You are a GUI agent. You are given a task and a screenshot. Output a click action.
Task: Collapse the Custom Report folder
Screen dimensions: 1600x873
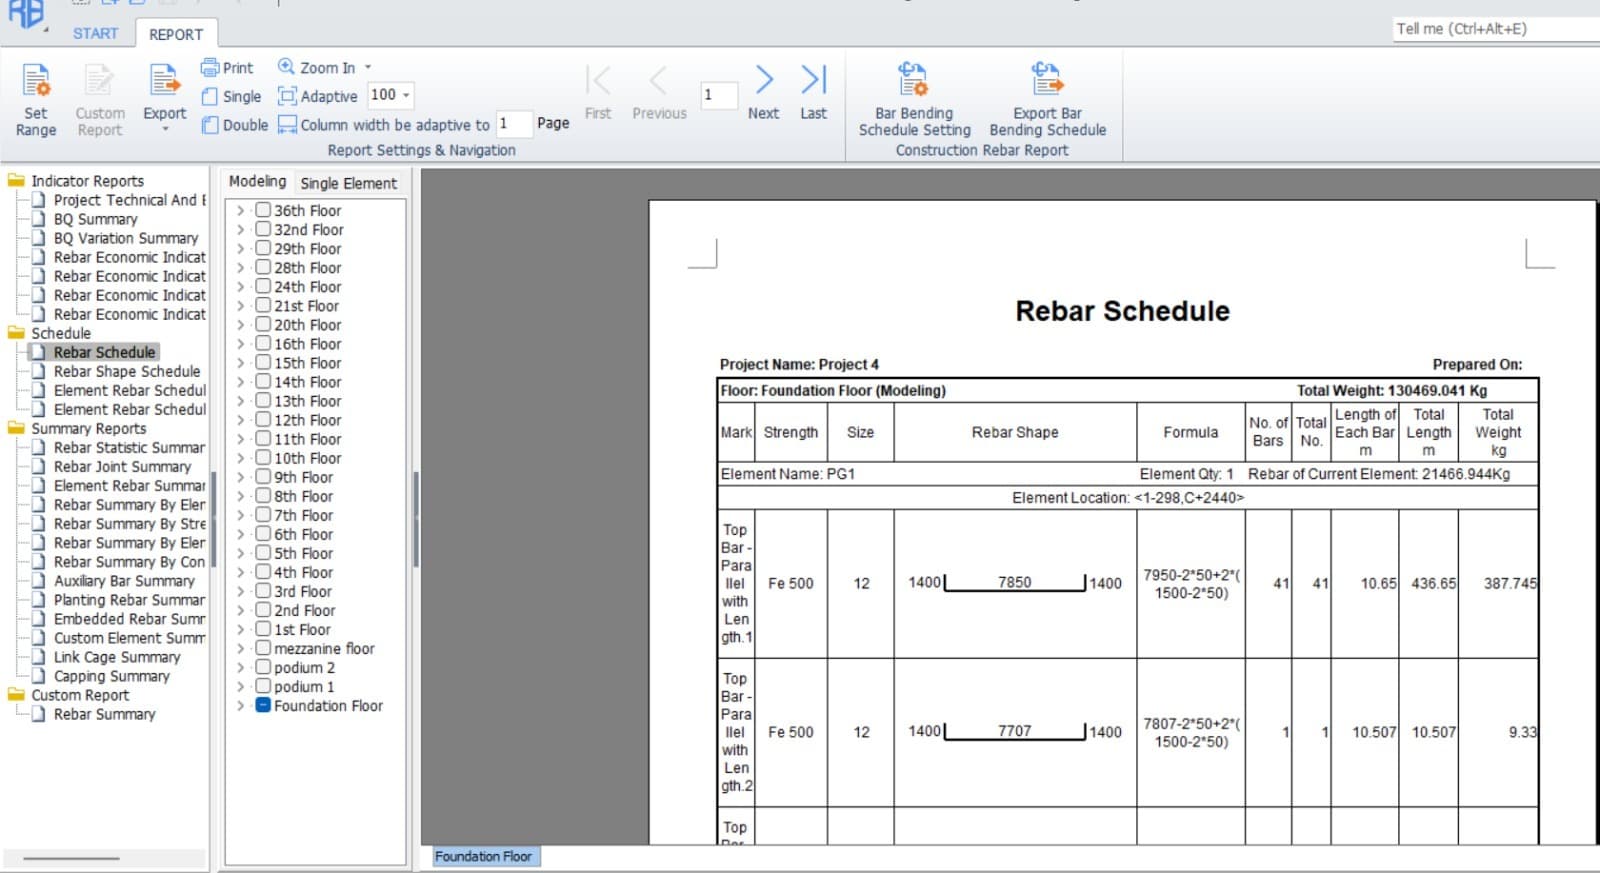pyautogui.click(x=16, y=695)
